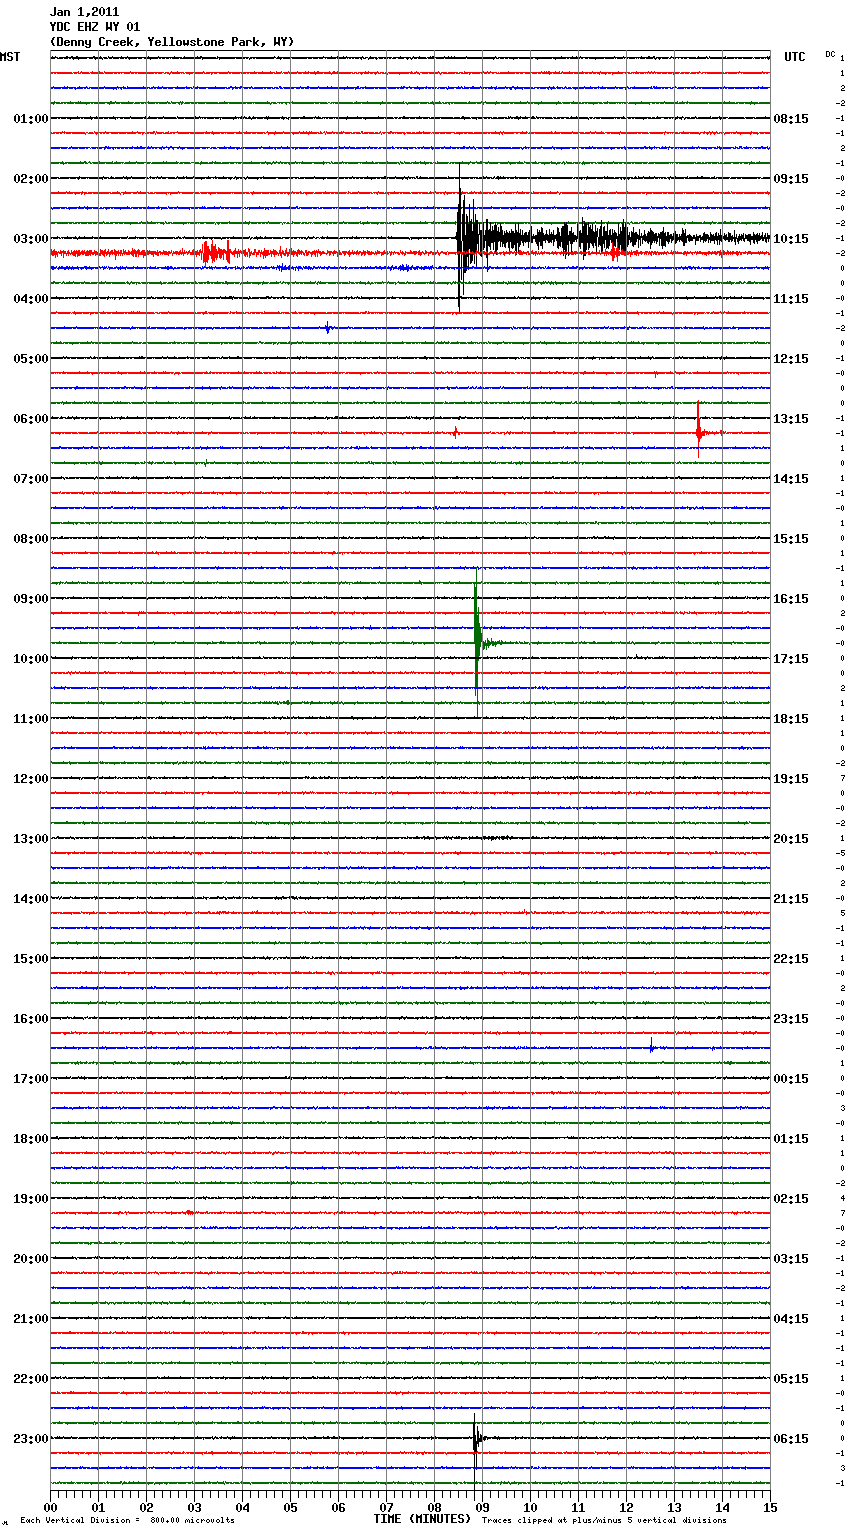Click minute tick '03' on the time axis
Viewport: 850px width, 1534px height.
194,1507
